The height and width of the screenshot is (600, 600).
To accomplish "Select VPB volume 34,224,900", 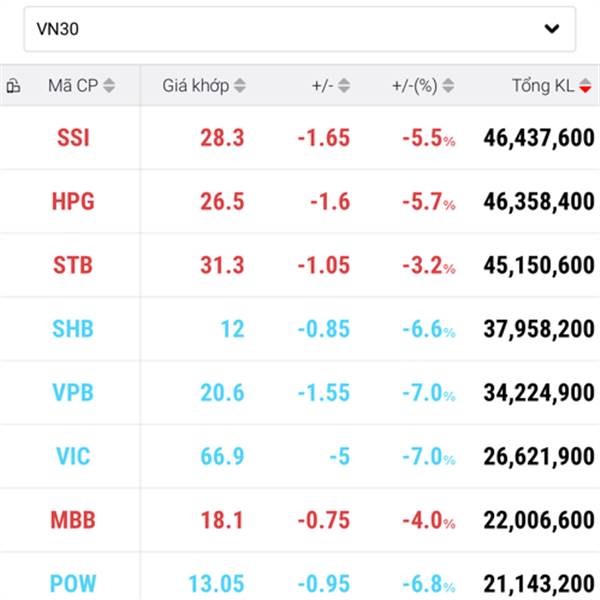I will (539, 393).
